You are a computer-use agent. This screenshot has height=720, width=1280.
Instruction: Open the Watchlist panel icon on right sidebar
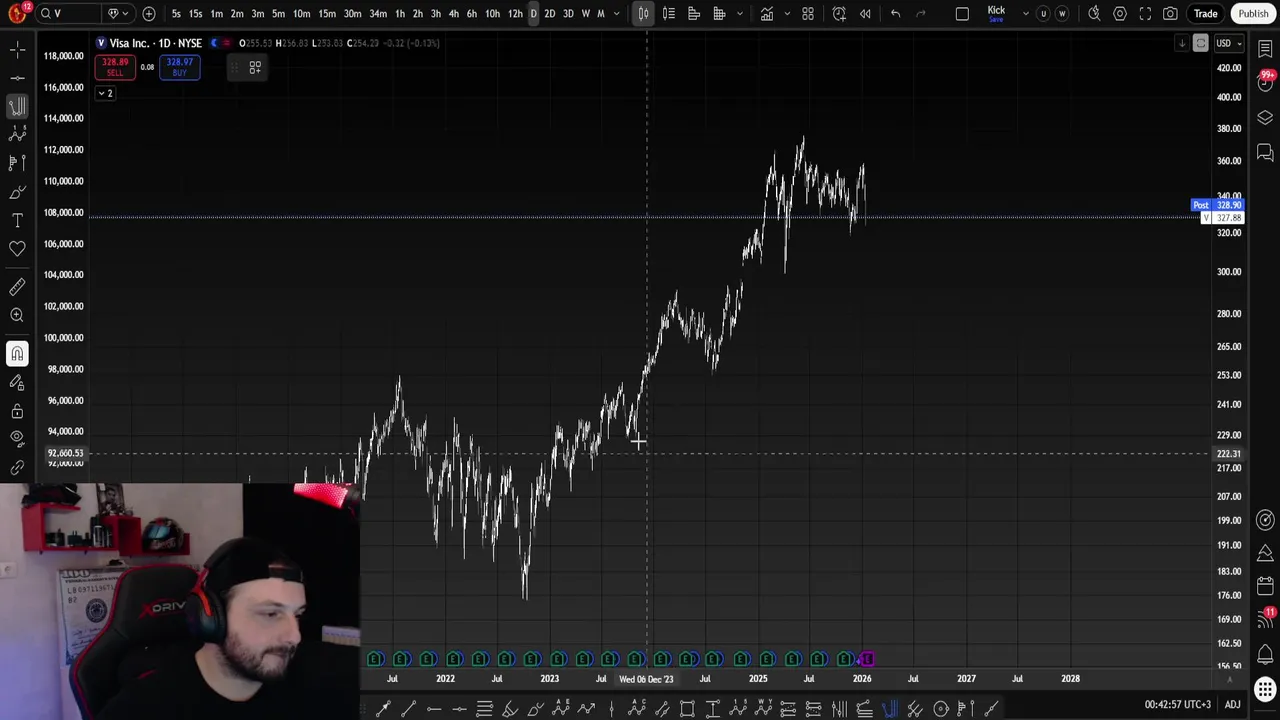[x=1265, y=49]
